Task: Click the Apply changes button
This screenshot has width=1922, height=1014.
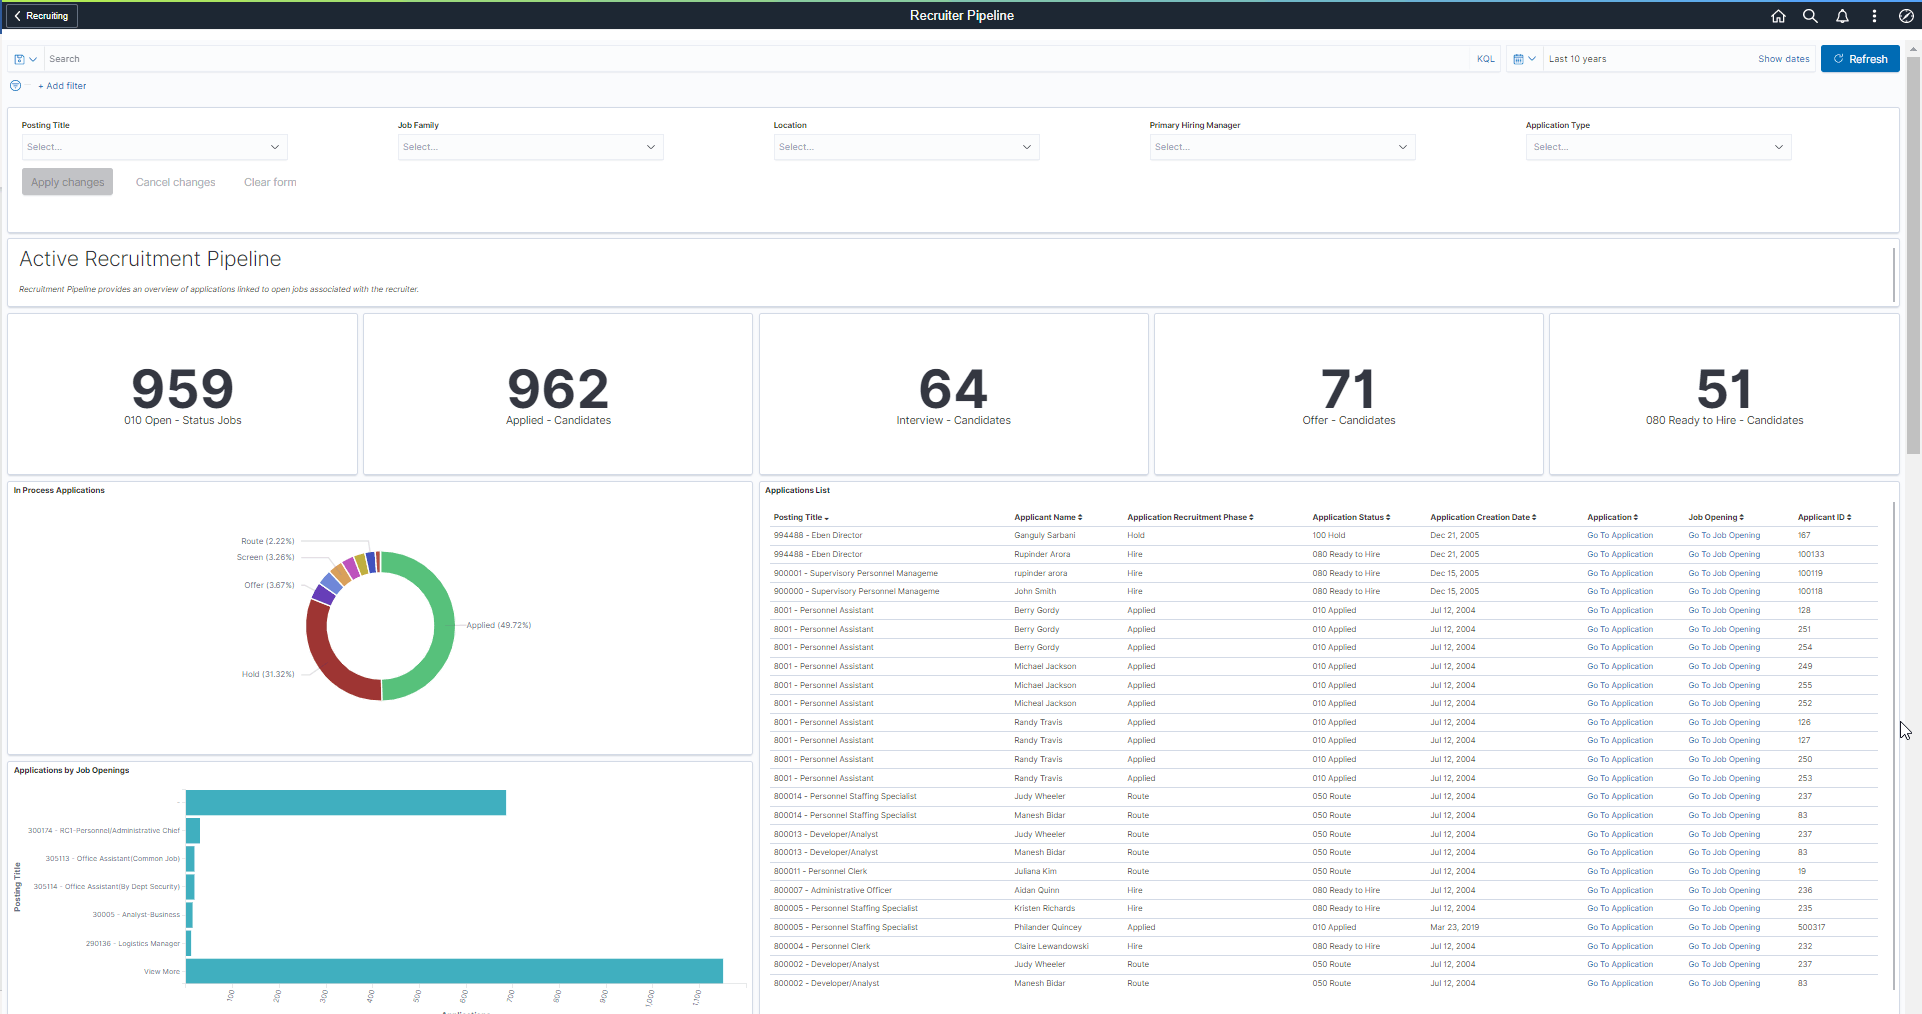Action: point(67,181)
